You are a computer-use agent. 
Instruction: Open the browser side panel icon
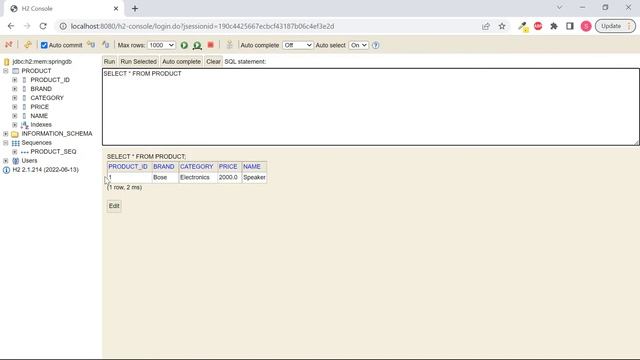(x=570, y=26)
